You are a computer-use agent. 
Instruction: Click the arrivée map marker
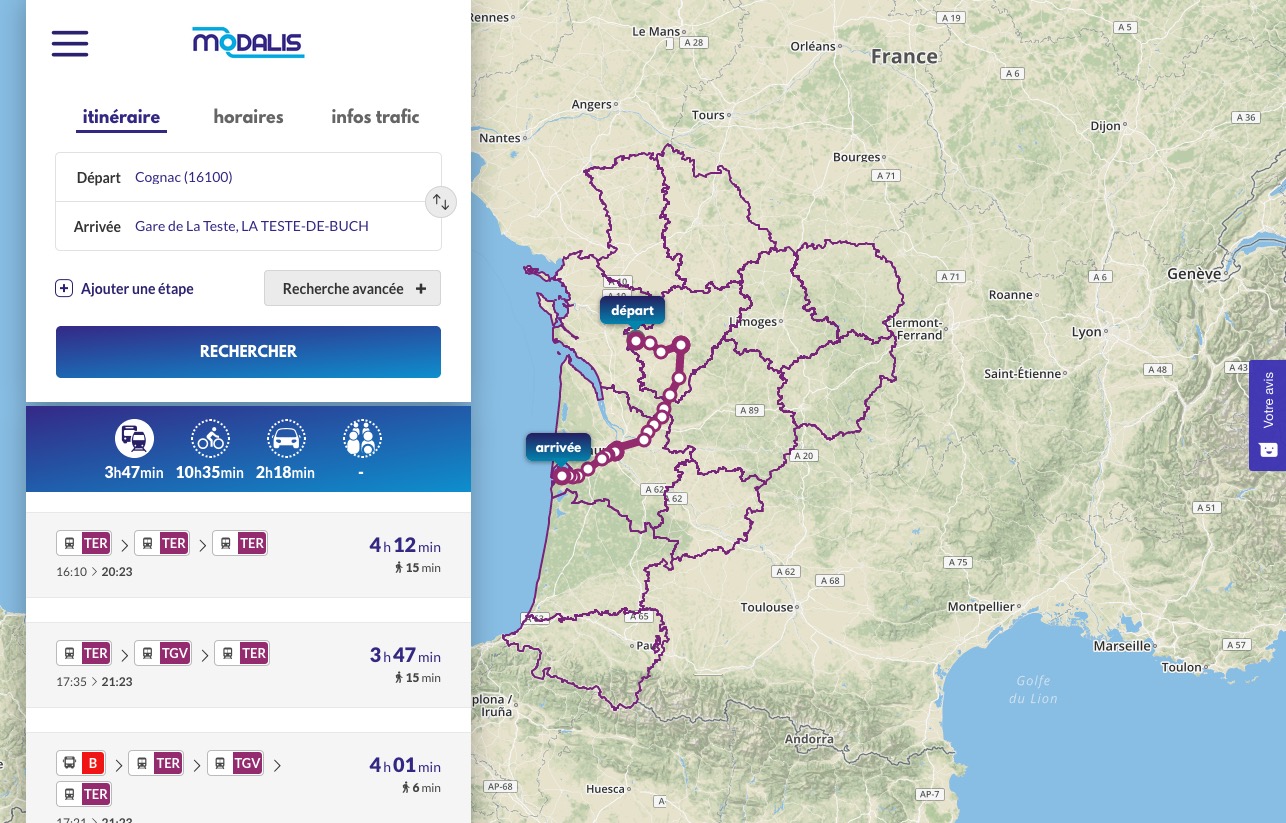[558, 448]
